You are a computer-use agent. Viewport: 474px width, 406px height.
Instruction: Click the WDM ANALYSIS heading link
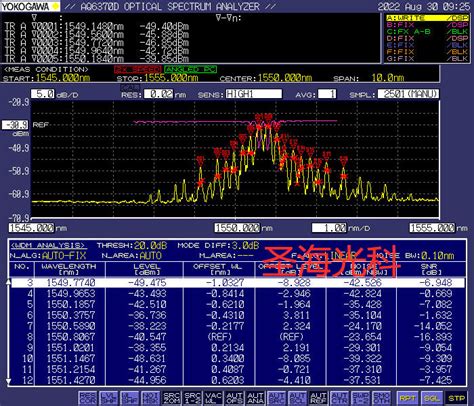49,246
